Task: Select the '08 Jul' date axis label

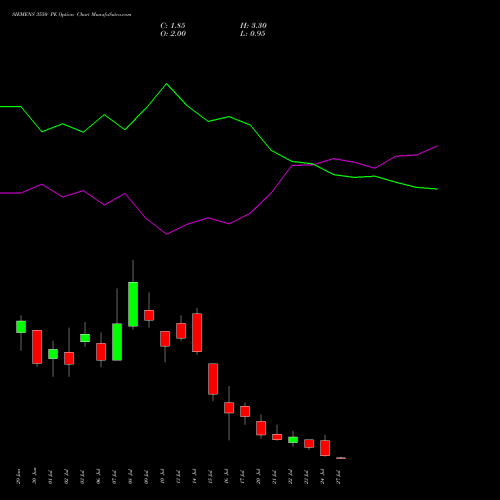Action: pyautogui.click(x=130, y=476)
